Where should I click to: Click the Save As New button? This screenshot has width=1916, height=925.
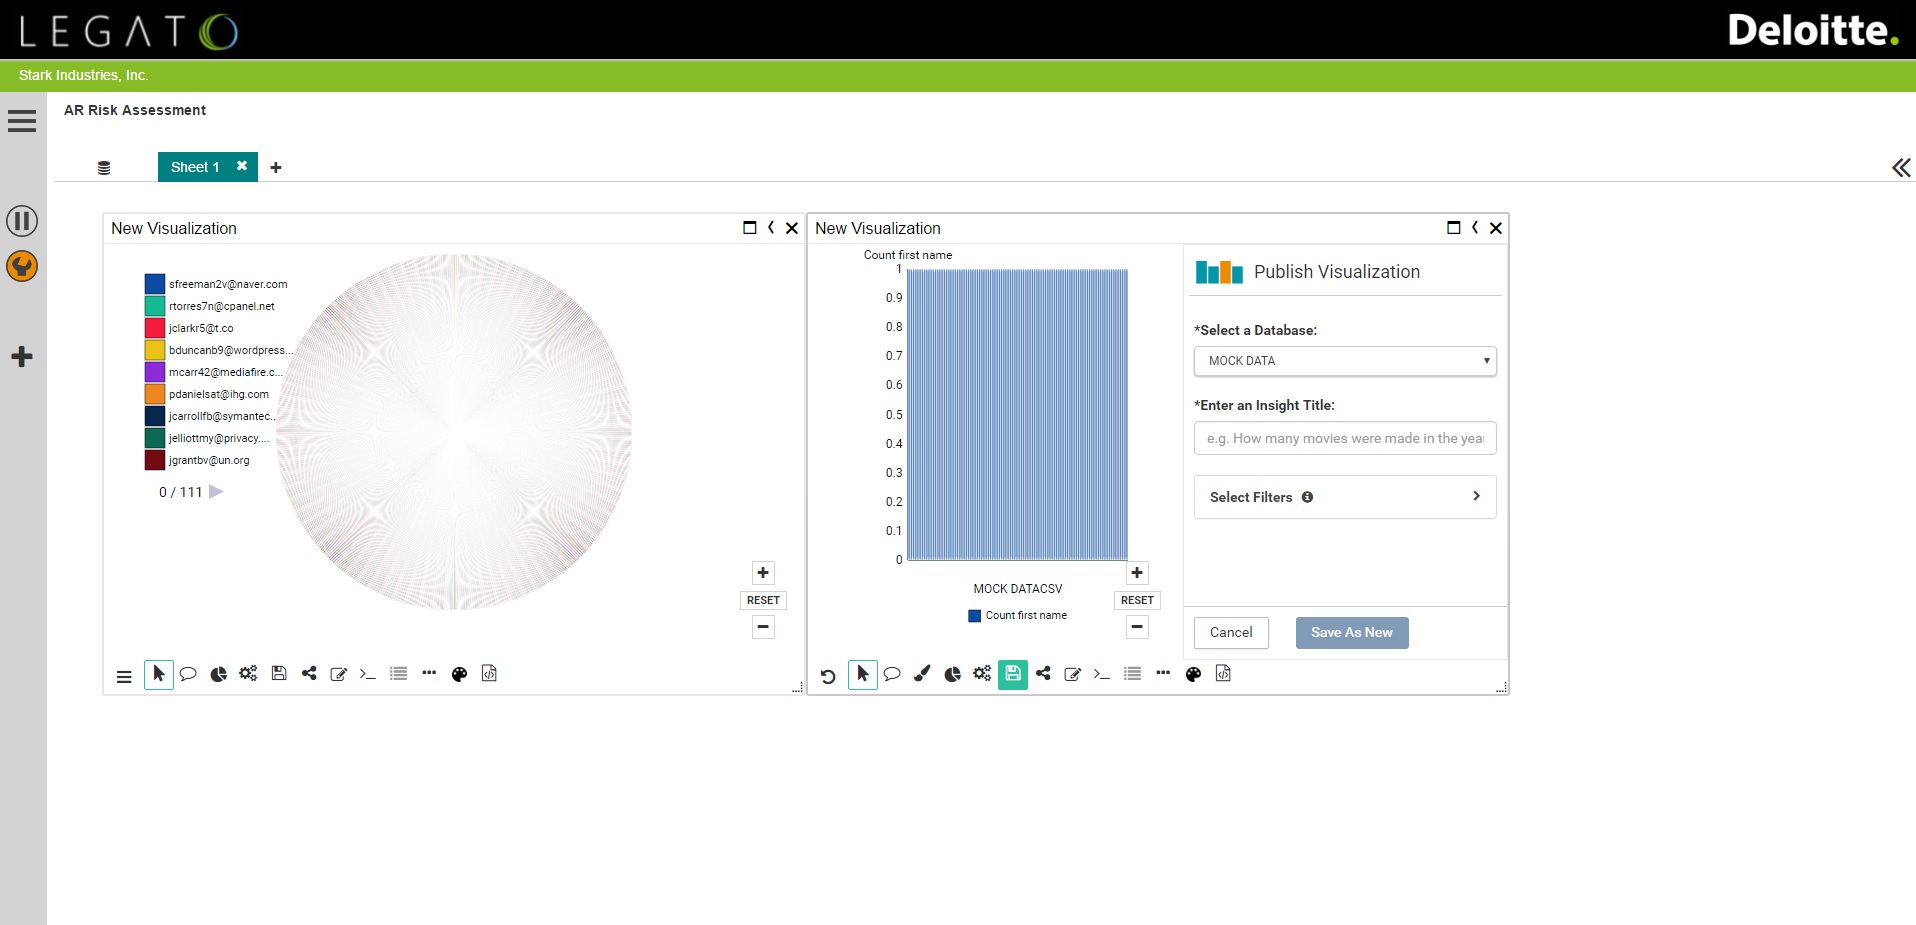(1352, 633)
